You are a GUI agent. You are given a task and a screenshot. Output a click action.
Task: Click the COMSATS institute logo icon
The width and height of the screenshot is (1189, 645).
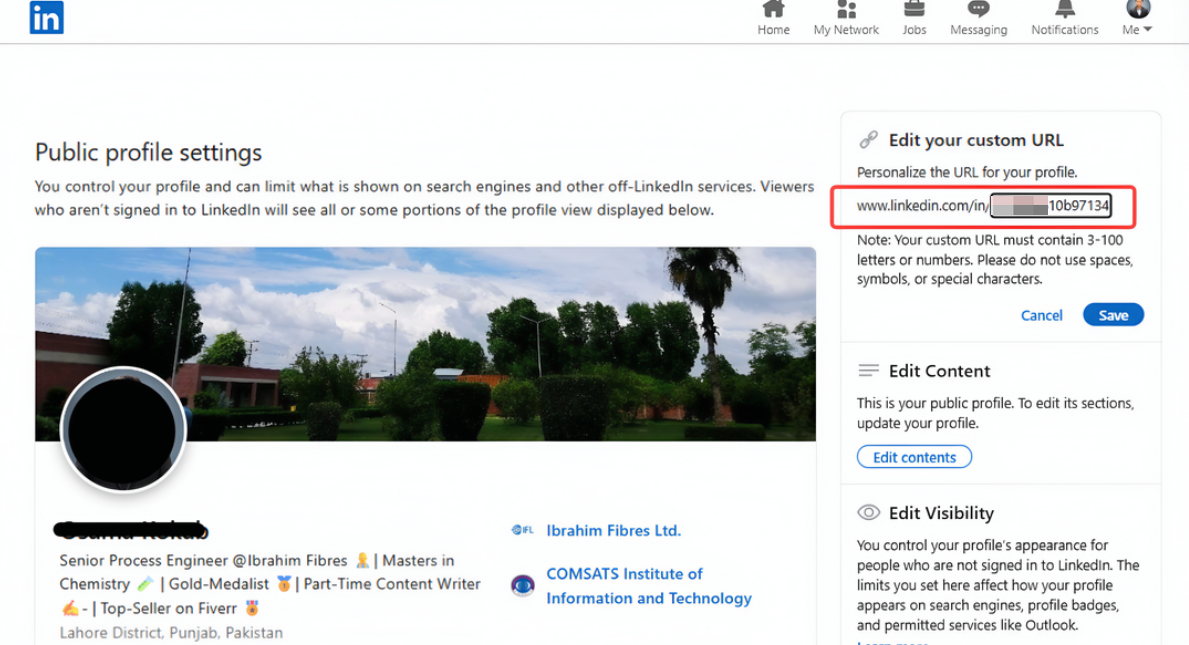(522, 585)
